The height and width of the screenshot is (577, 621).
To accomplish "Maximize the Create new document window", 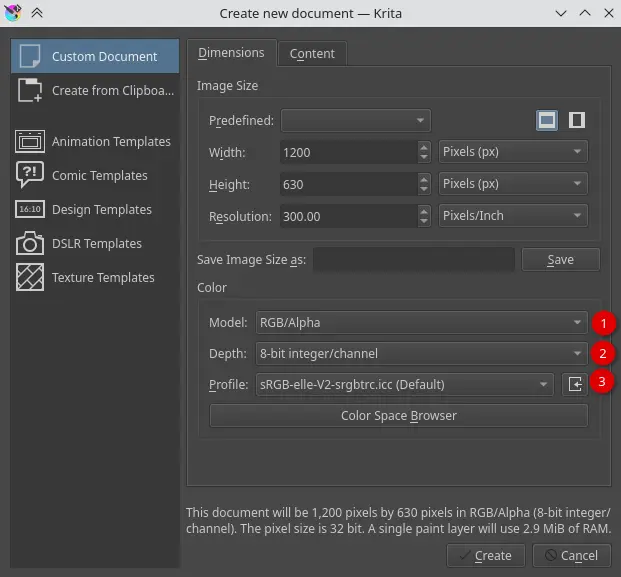I will point(585,13).
